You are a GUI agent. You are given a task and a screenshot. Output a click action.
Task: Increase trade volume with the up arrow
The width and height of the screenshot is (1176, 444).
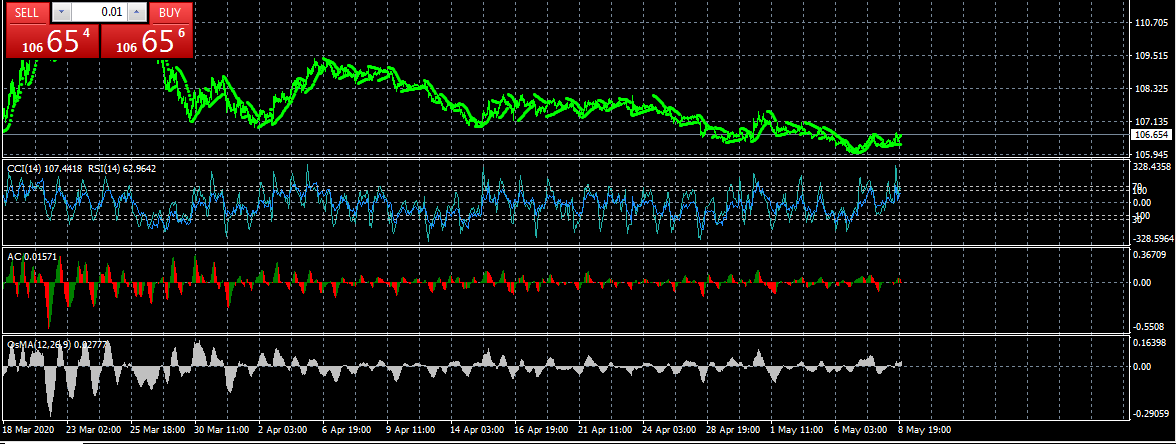[x=136, y=12]
